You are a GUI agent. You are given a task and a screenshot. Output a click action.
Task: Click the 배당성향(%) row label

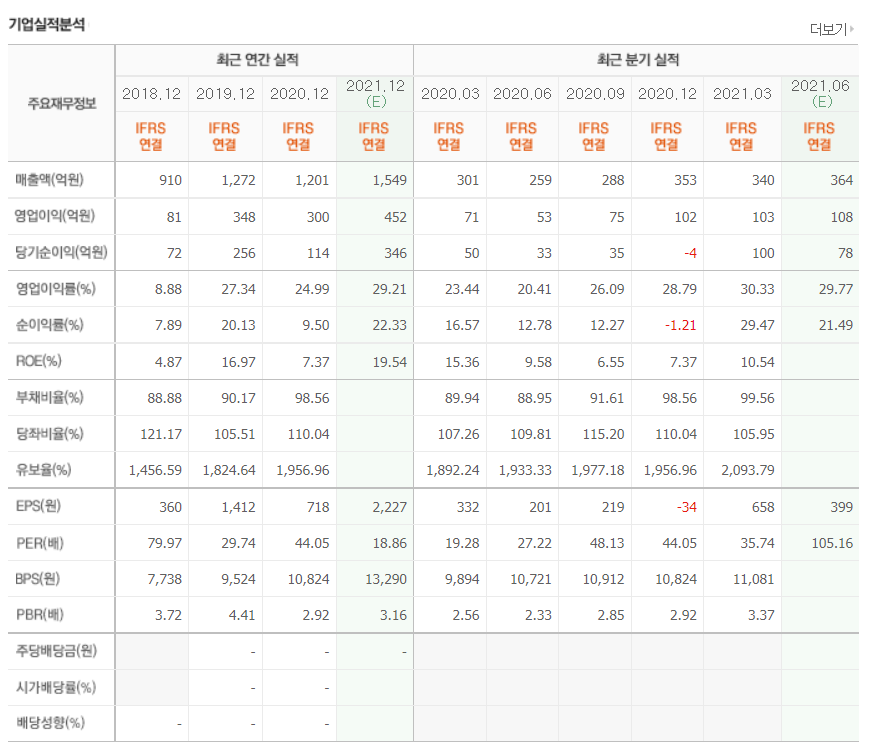pyautogui.click(x=50, y=723)
